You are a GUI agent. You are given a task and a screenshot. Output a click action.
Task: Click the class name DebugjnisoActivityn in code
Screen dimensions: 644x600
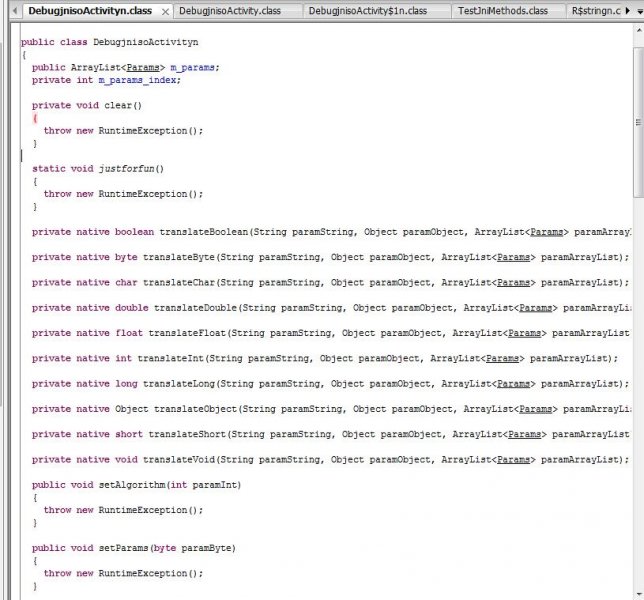click(145, 42)
